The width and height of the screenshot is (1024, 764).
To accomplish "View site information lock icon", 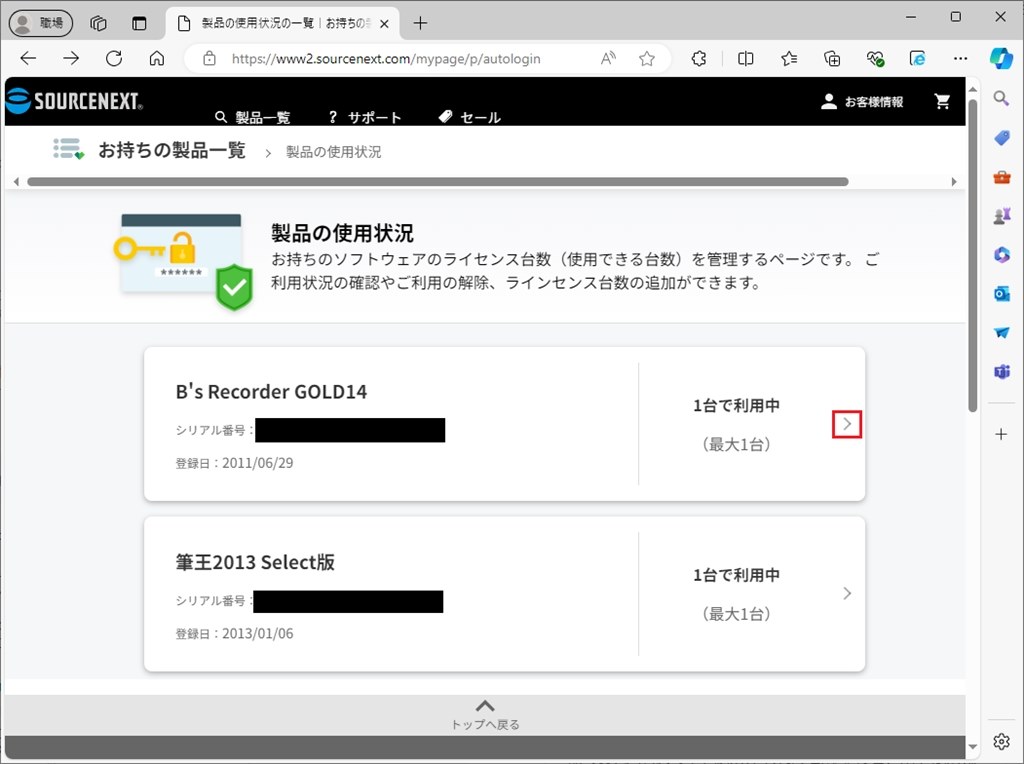I will [x=209, y=59].
